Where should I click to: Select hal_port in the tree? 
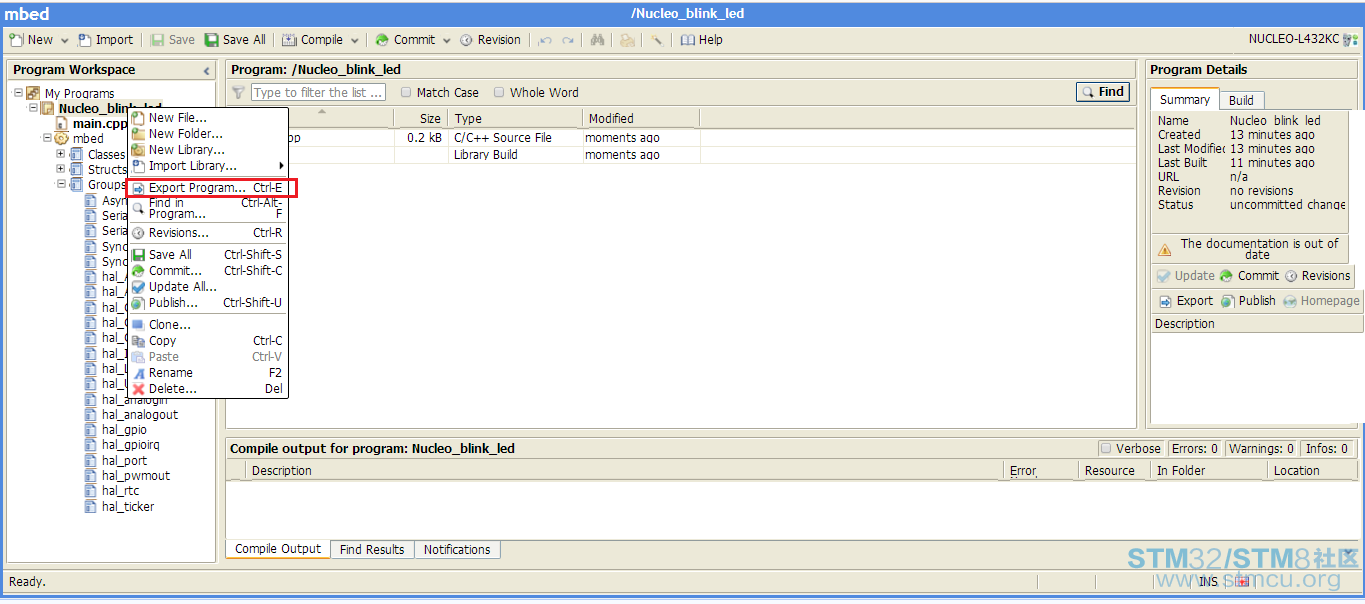tap(124, 461)
